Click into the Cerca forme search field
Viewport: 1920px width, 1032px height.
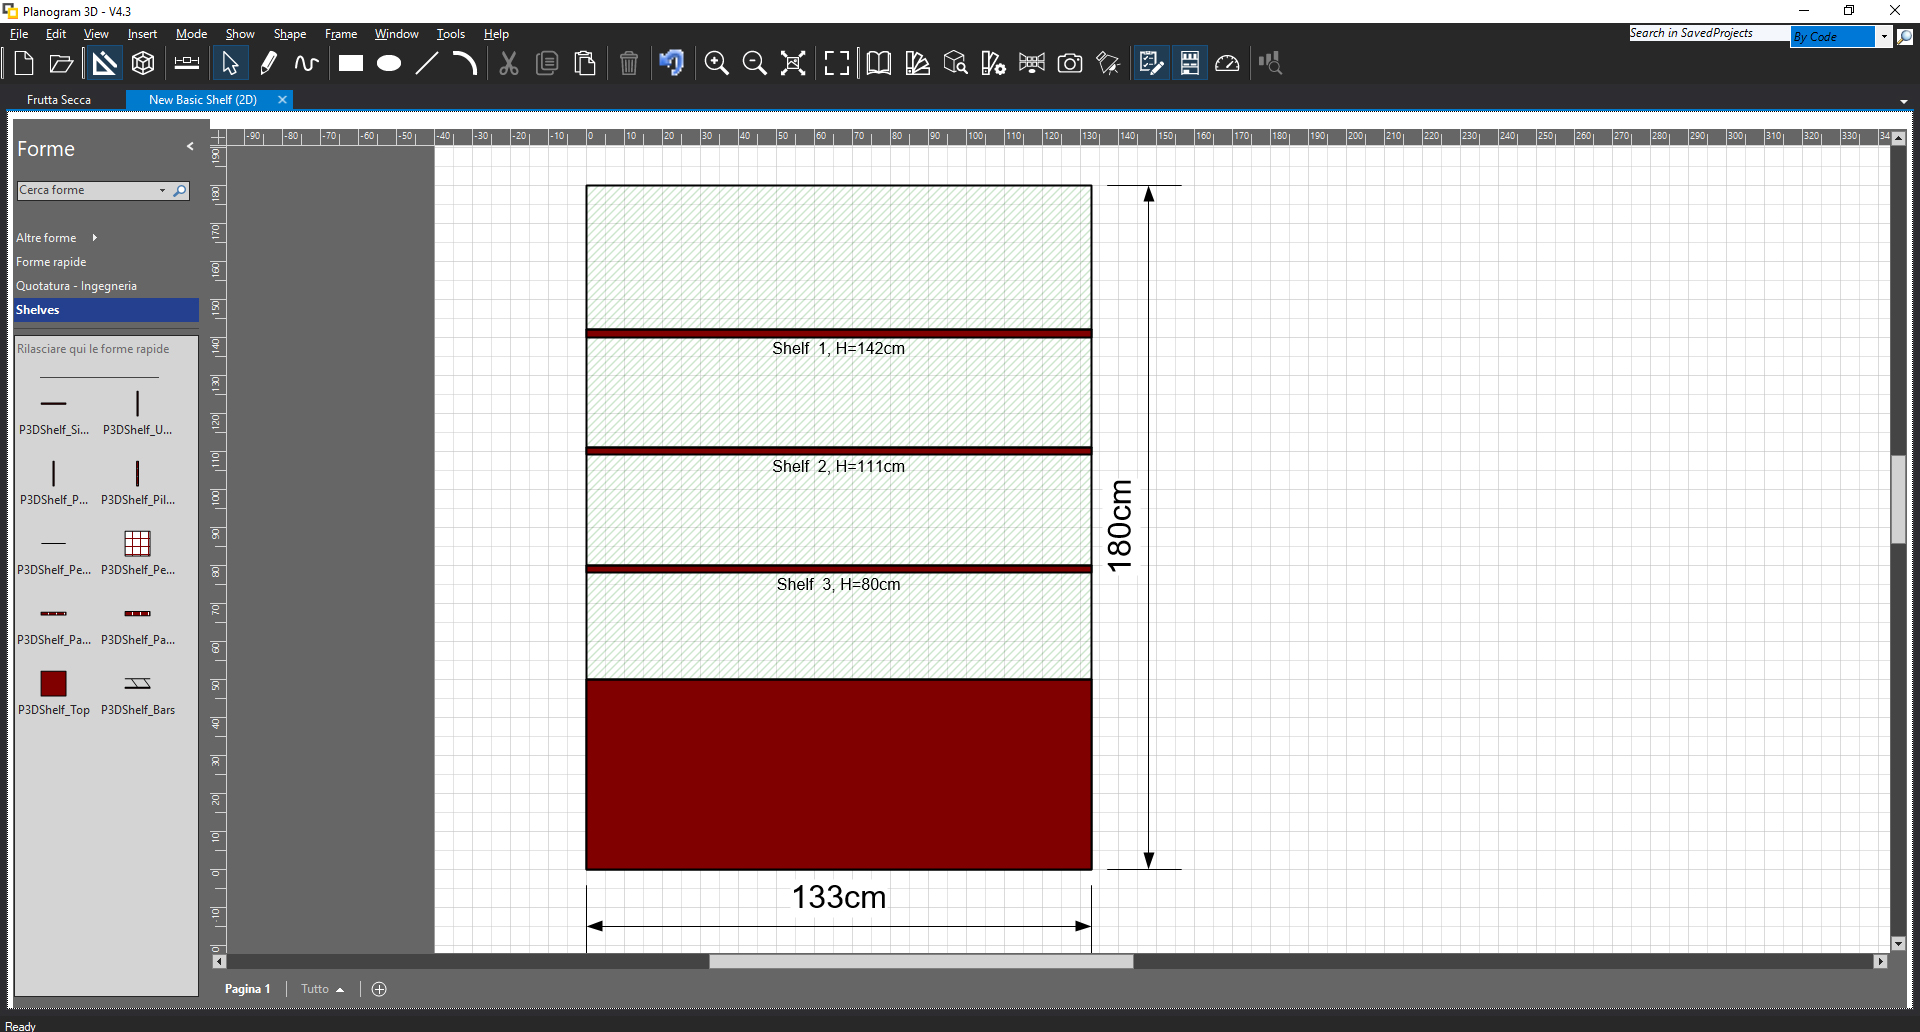(x=88, y=190)
